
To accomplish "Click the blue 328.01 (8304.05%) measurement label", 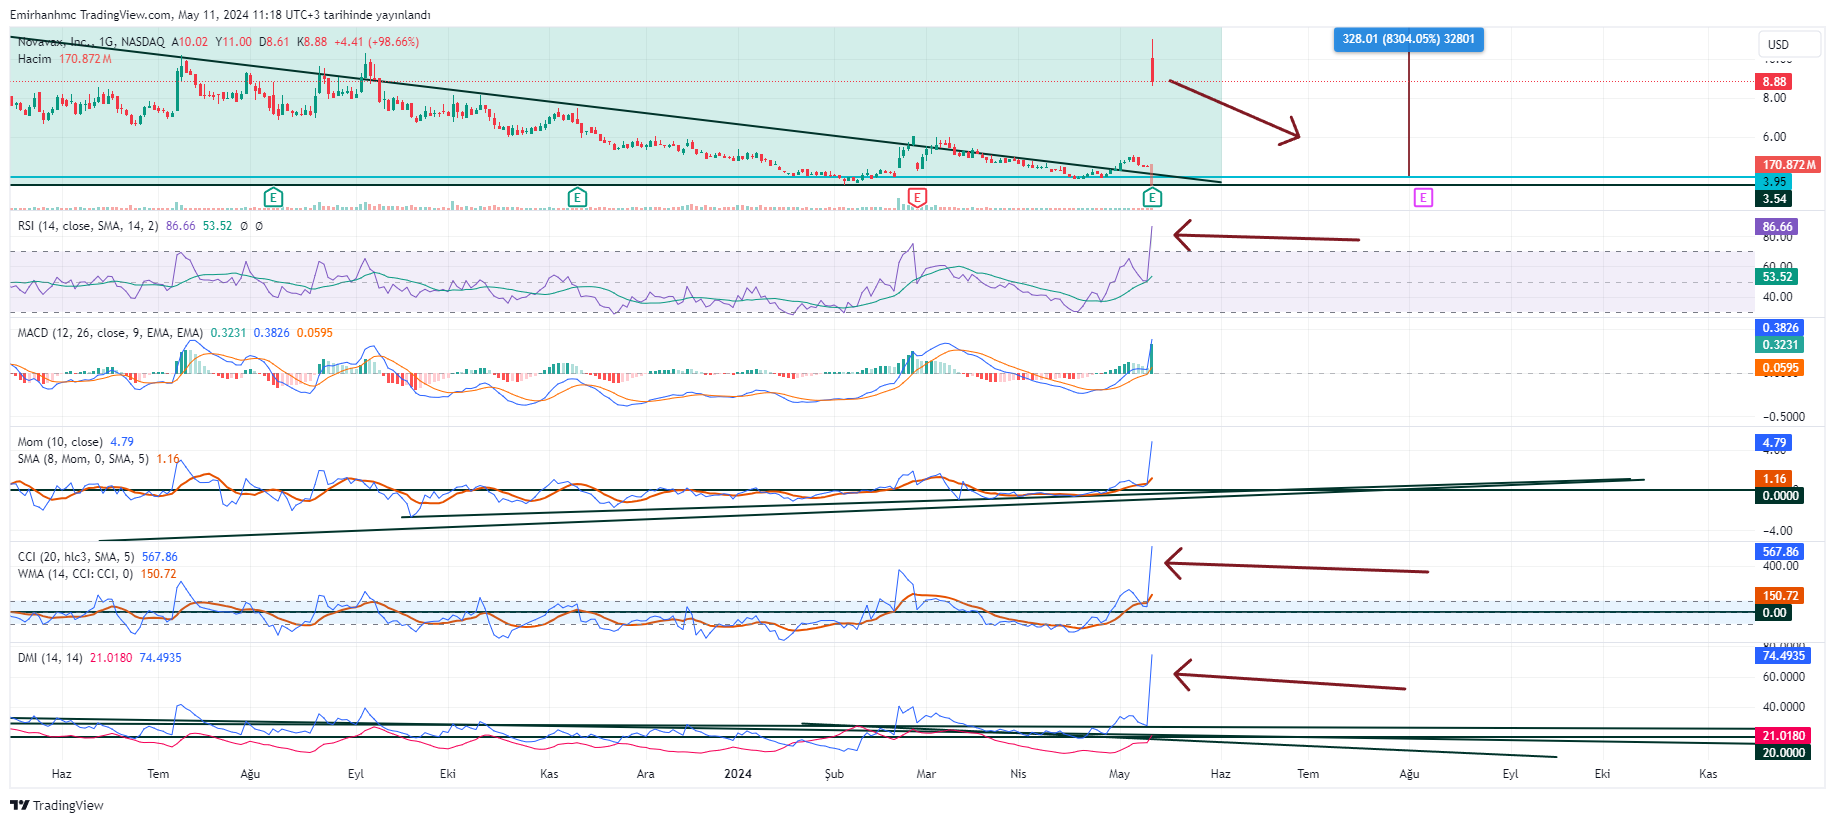I will pos(1408,39).
